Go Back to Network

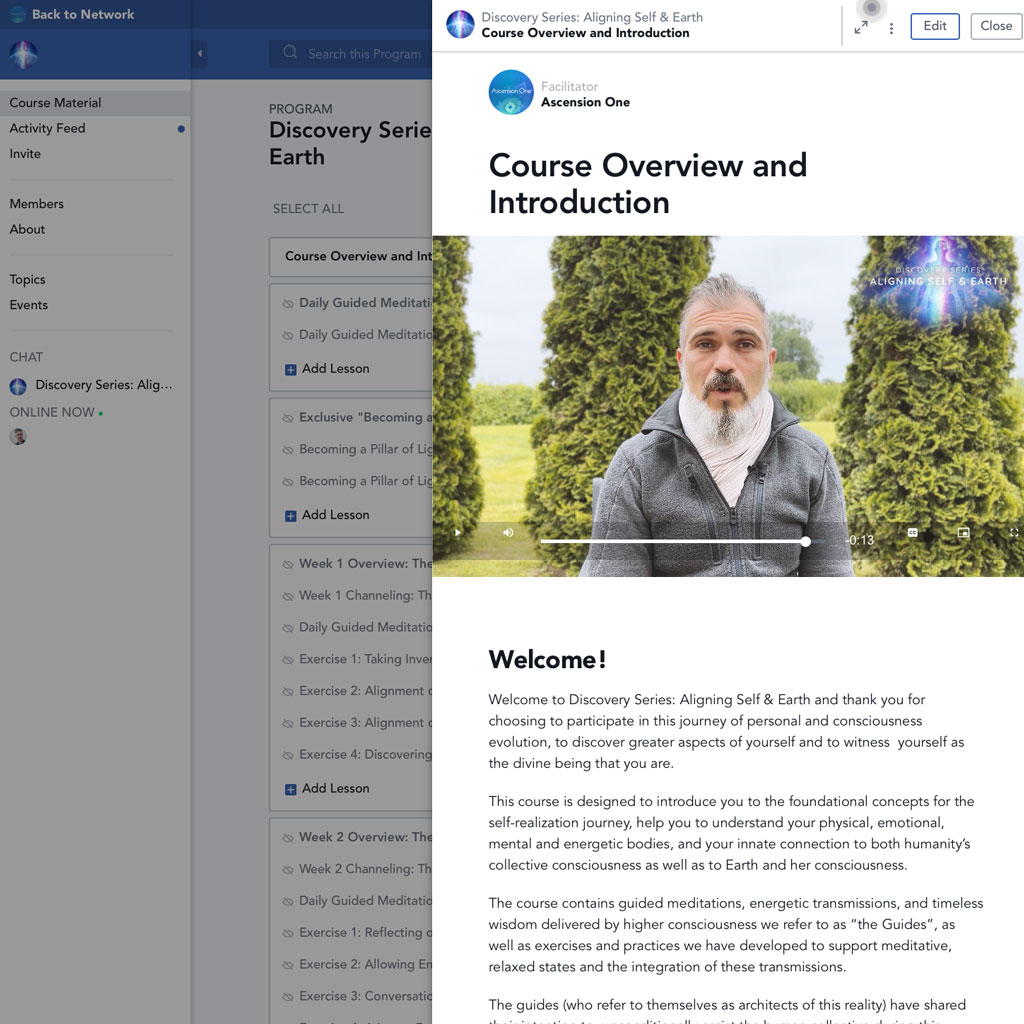[x=83, y=14]
